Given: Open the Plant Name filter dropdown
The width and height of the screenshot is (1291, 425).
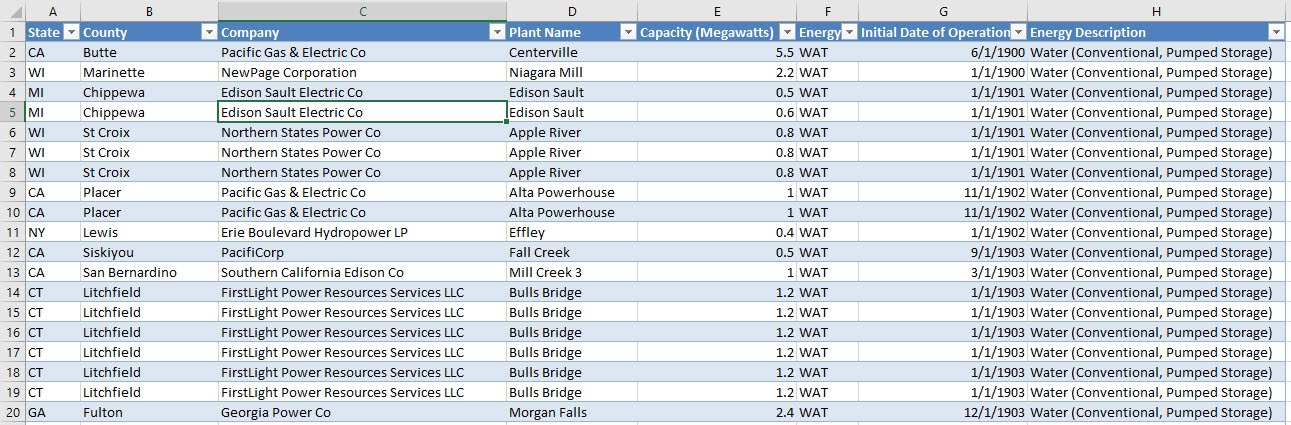Looking at the screenshot, I should 627,32.
